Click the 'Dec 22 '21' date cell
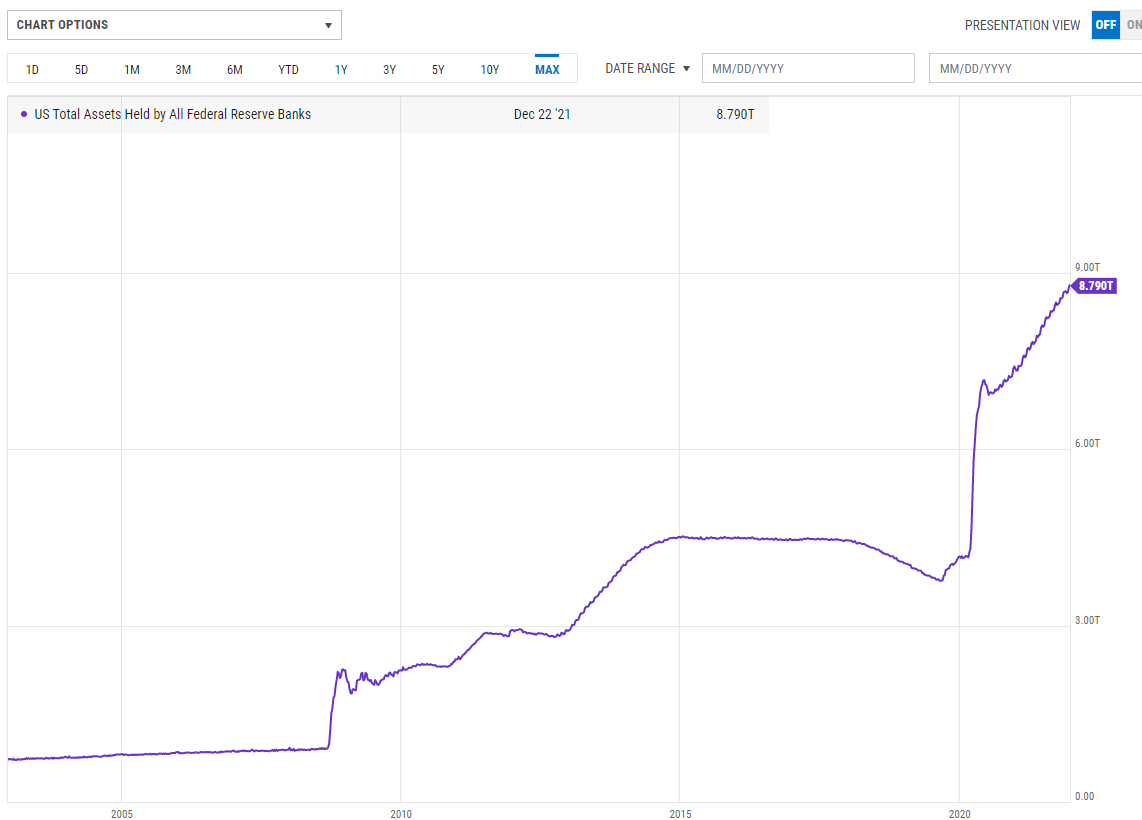This screenshot has height=820, width=1142. click(x=542, y=114)
